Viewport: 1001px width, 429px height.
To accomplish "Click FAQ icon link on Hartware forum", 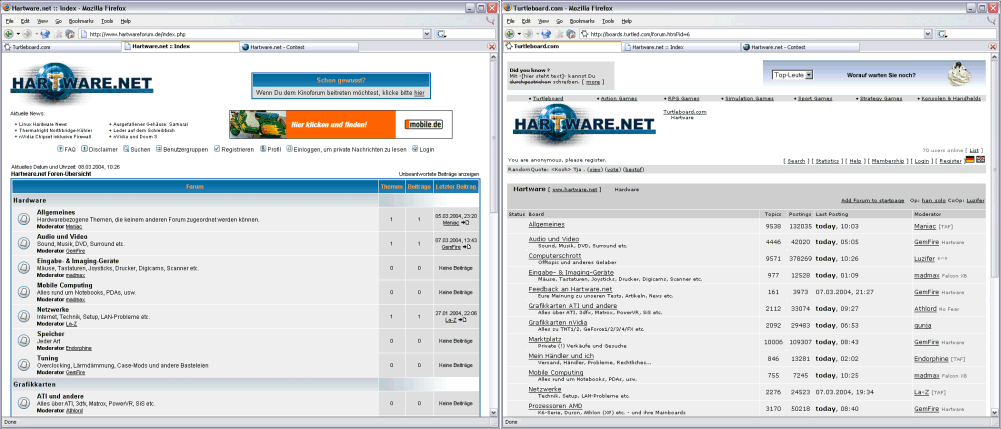I will (61, 149).
